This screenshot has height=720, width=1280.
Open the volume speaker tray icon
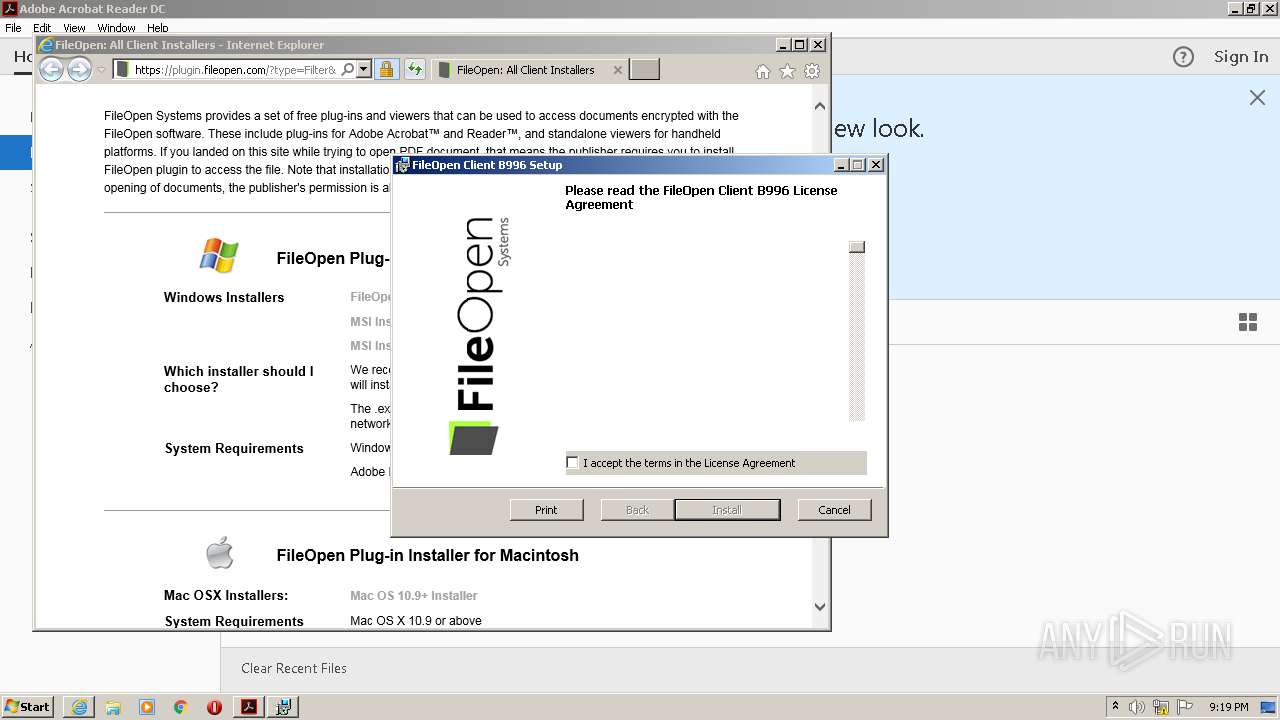[1137, 707]
